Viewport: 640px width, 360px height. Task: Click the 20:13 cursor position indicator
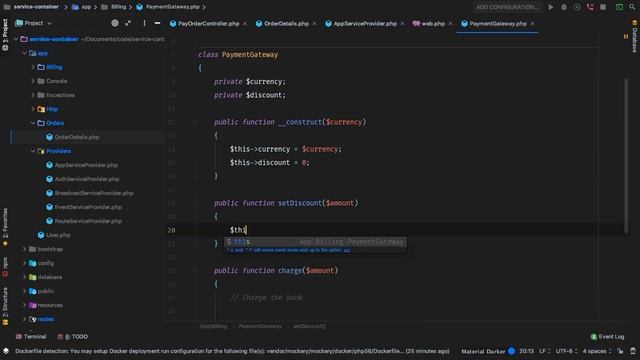(x=527, y=351)
